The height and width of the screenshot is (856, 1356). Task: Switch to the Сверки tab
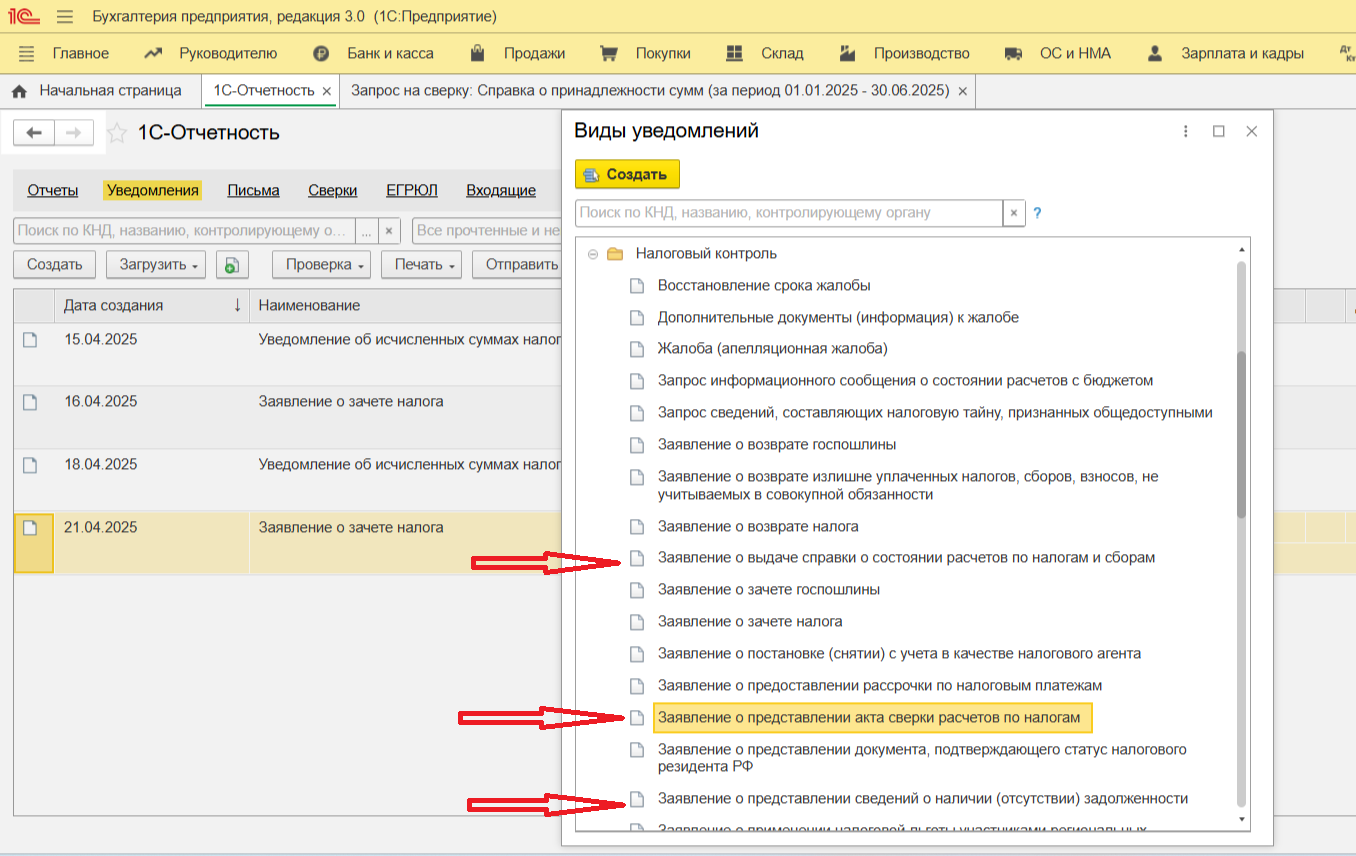click(332, 190)
